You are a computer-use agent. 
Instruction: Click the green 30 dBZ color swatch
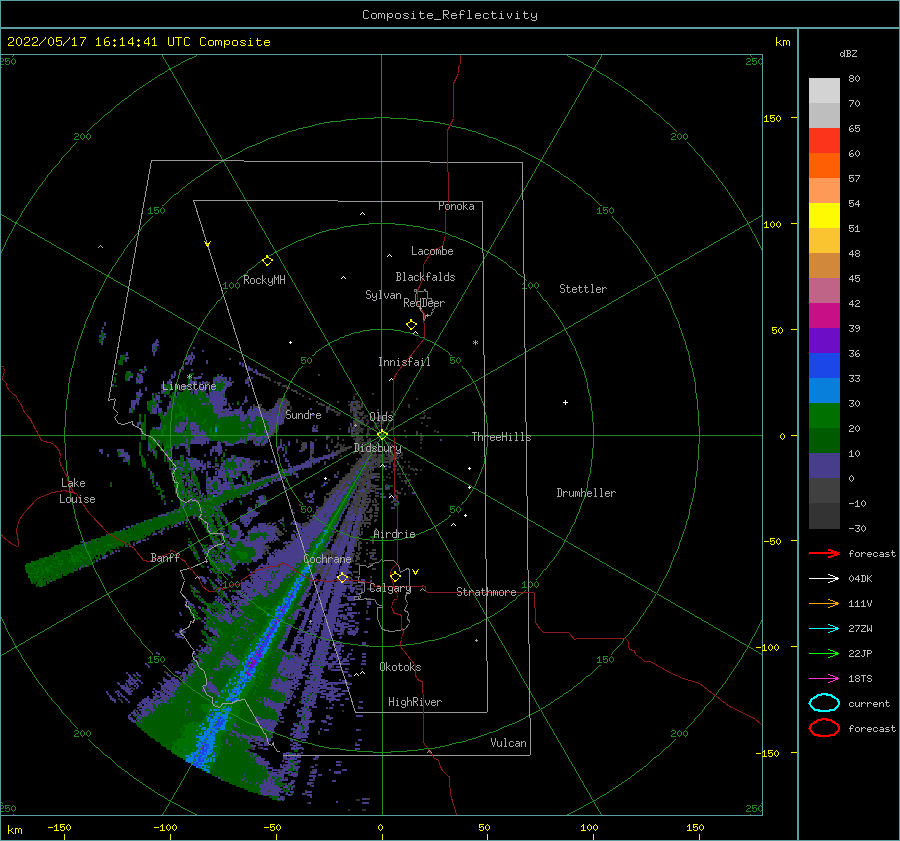point(824,415)
